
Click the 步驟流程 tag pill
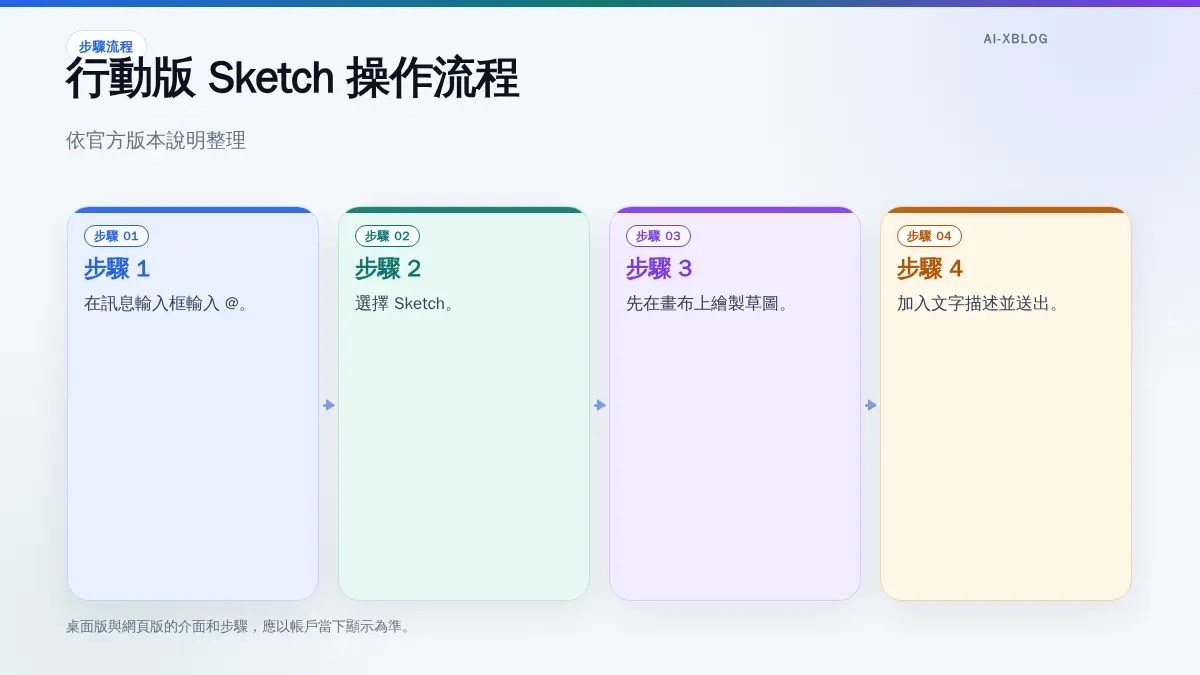[106, 46]
